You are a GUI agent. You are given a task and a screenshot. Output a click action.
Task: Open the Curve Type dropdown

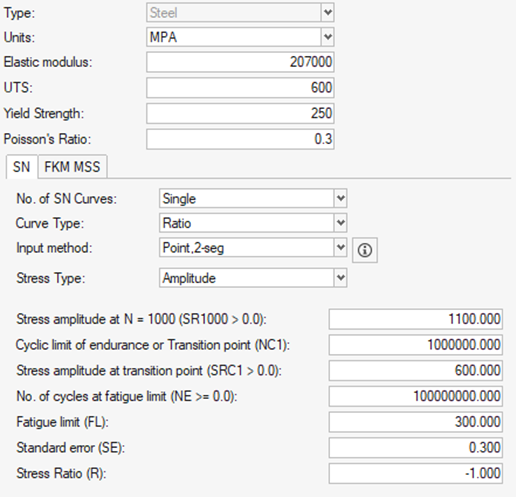pos(253,223)
